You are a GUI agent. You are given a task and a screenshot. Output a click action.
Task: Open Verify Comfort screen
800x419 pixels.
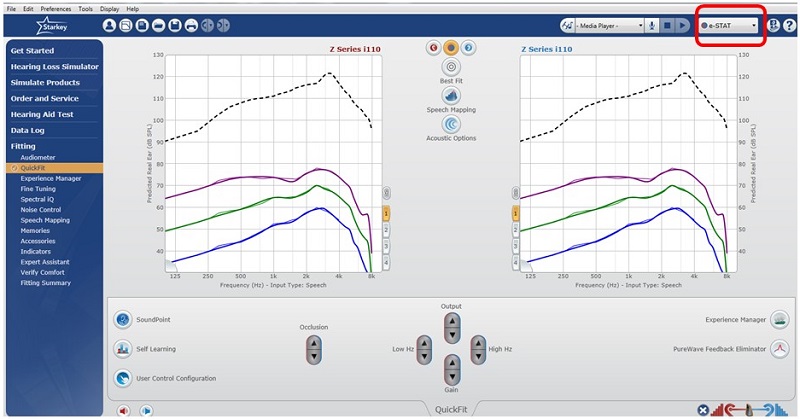coord(42,273)
